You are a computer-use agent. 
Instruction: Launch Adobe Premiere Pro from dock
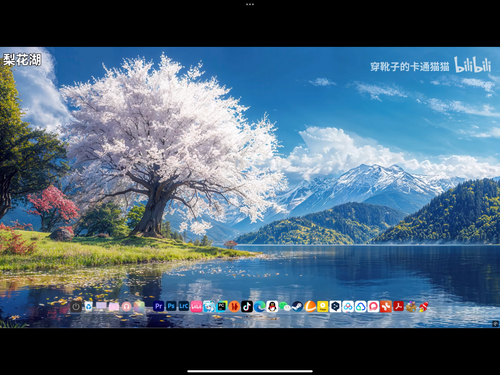pyautogui.click(x=158, y=306)
